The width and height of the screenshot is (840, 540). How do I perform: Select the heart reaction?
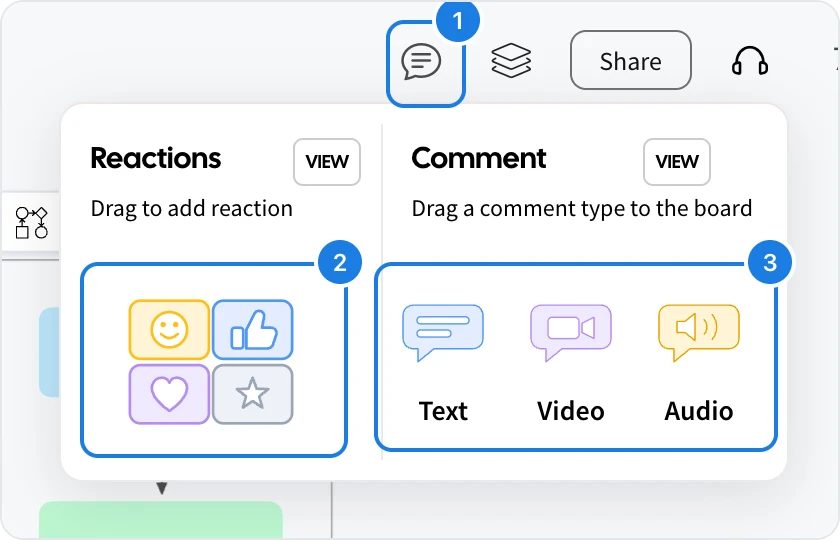coord(169,394)
